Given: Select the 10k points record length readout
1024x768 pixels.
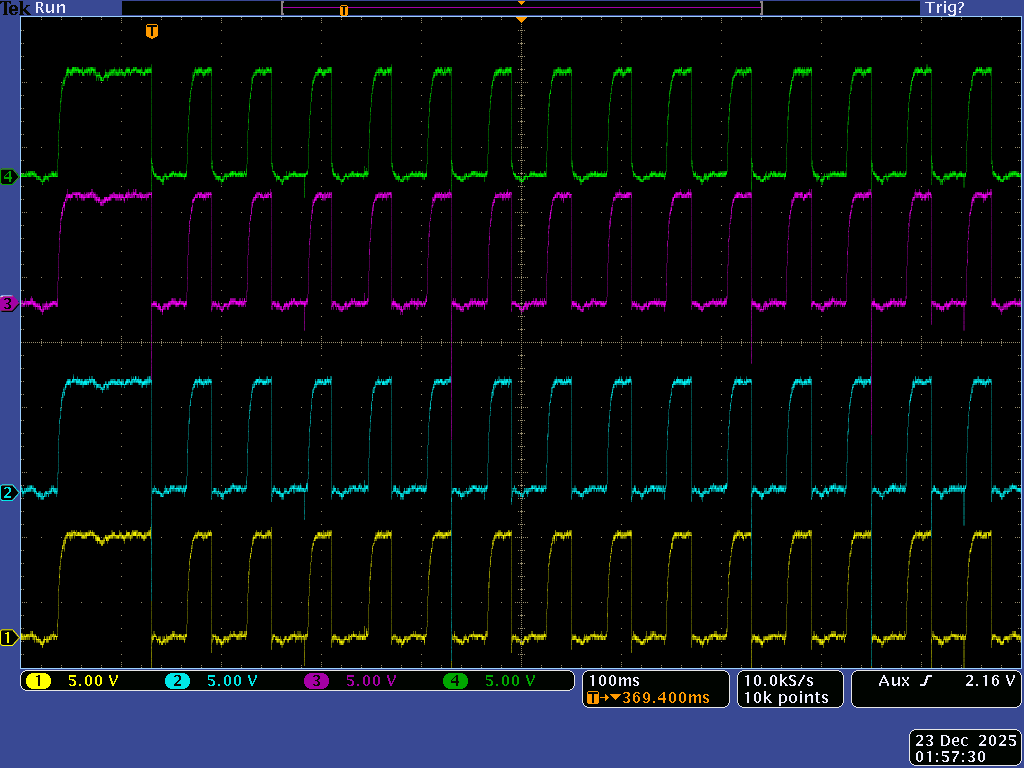Looking at the screenshot, I should tap(785, 698).
